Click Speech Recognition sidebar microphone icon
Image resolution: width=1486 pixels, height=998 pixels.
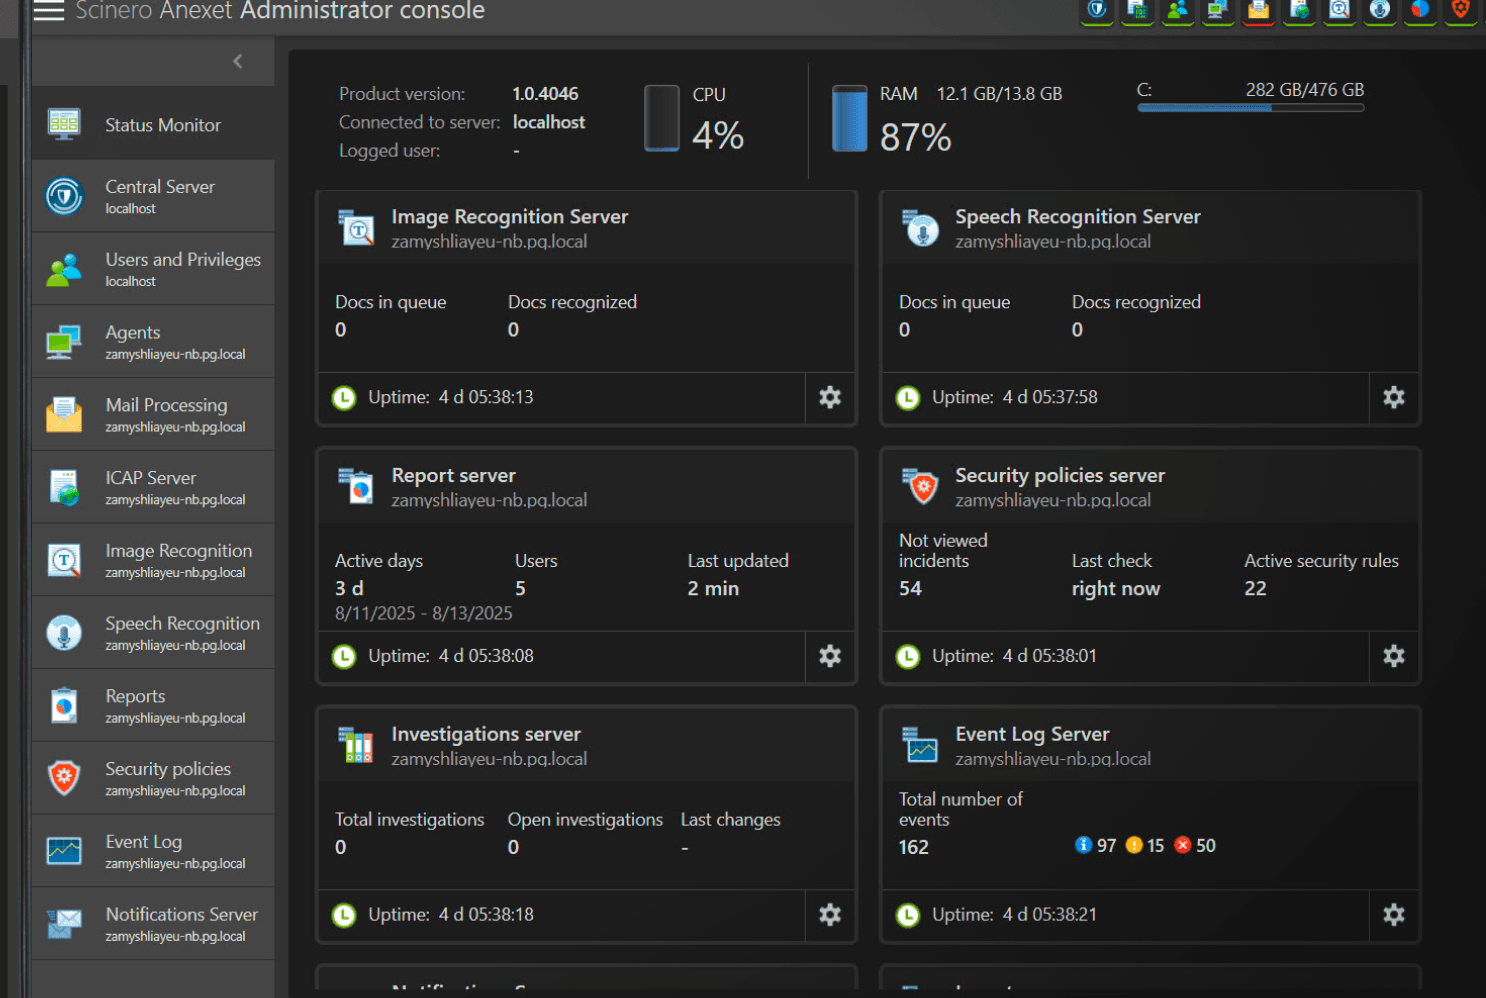click(x=64, y=633)
